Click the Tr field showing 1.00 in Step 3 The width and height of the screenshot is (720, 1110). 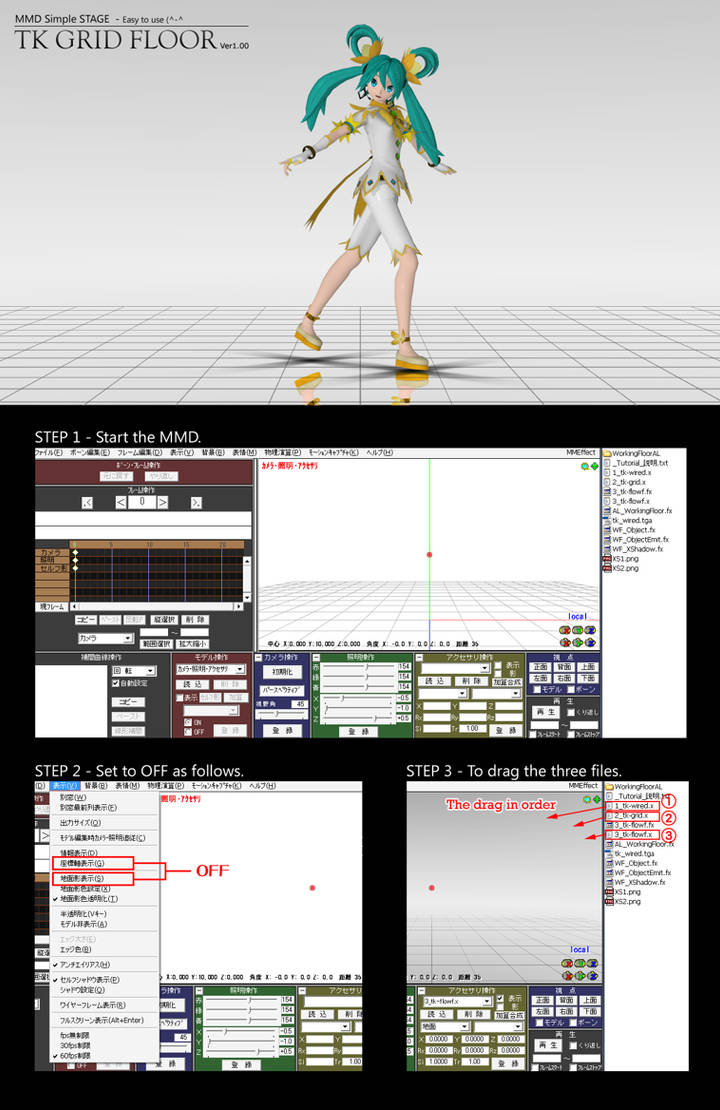(x=475, y=1062)
